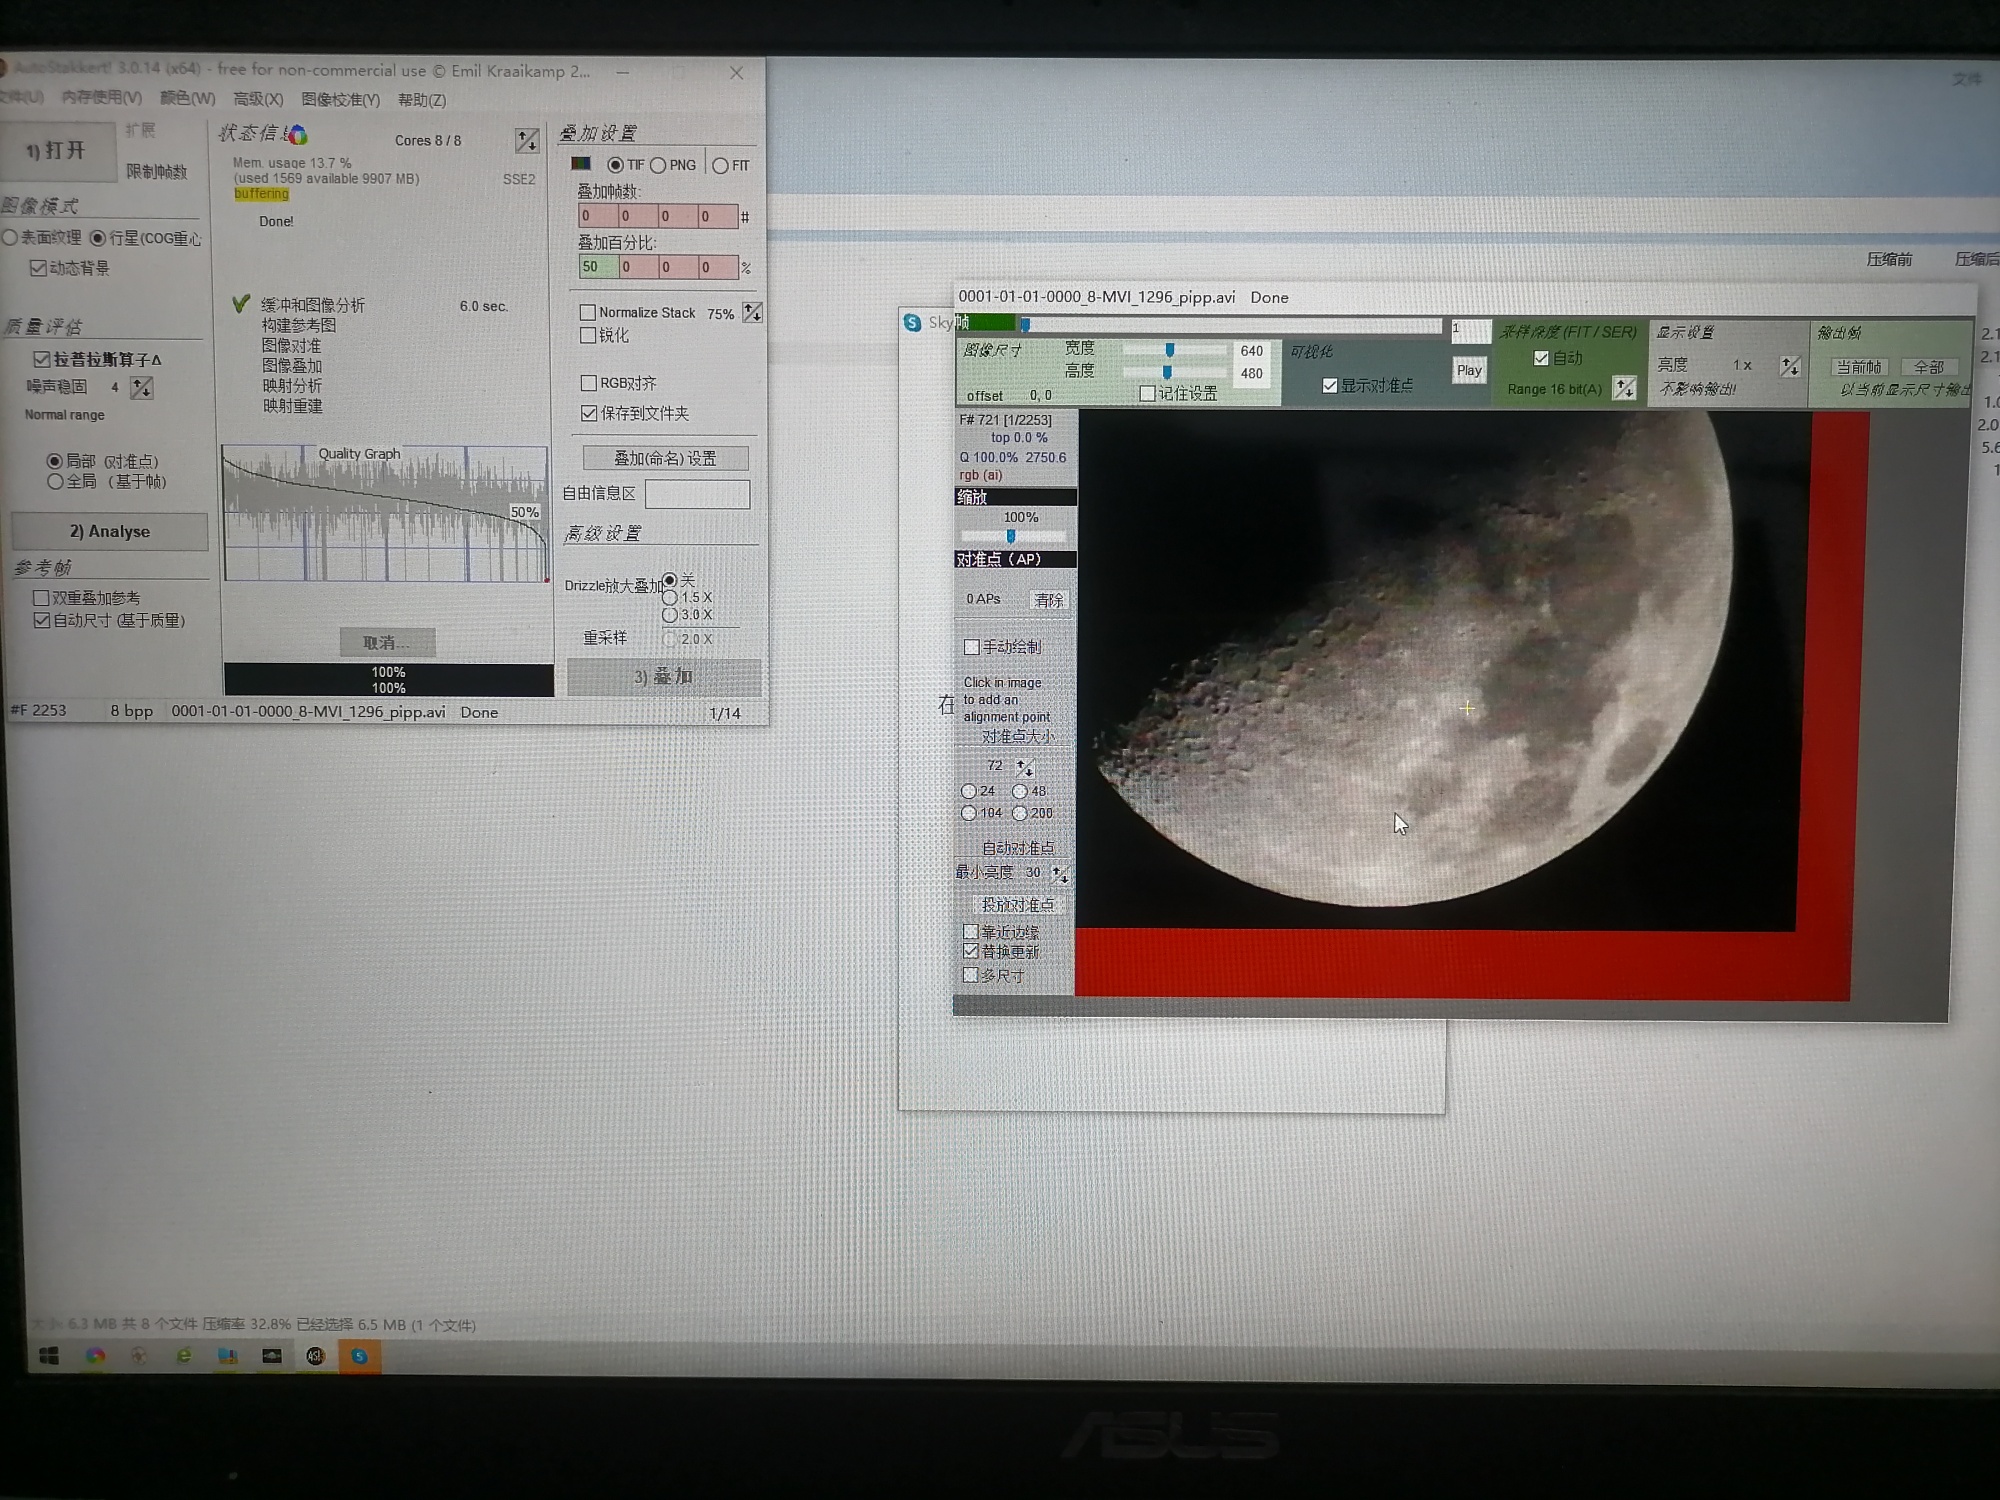This screenshot has height=1500, width=2000.
Task: Toggle dynamic background checkbox (动态背景)
Action: [38, 267]
